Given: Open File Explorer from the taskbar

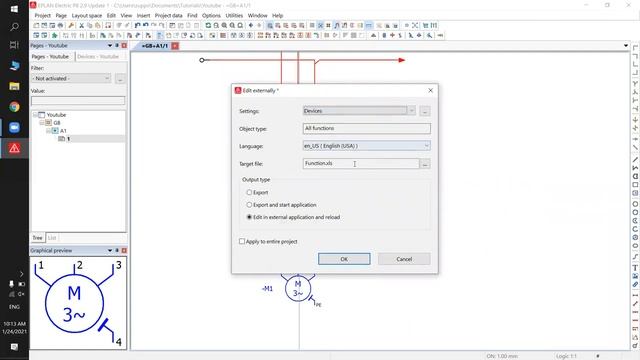Looking at the screenshot, I should 14,86.
